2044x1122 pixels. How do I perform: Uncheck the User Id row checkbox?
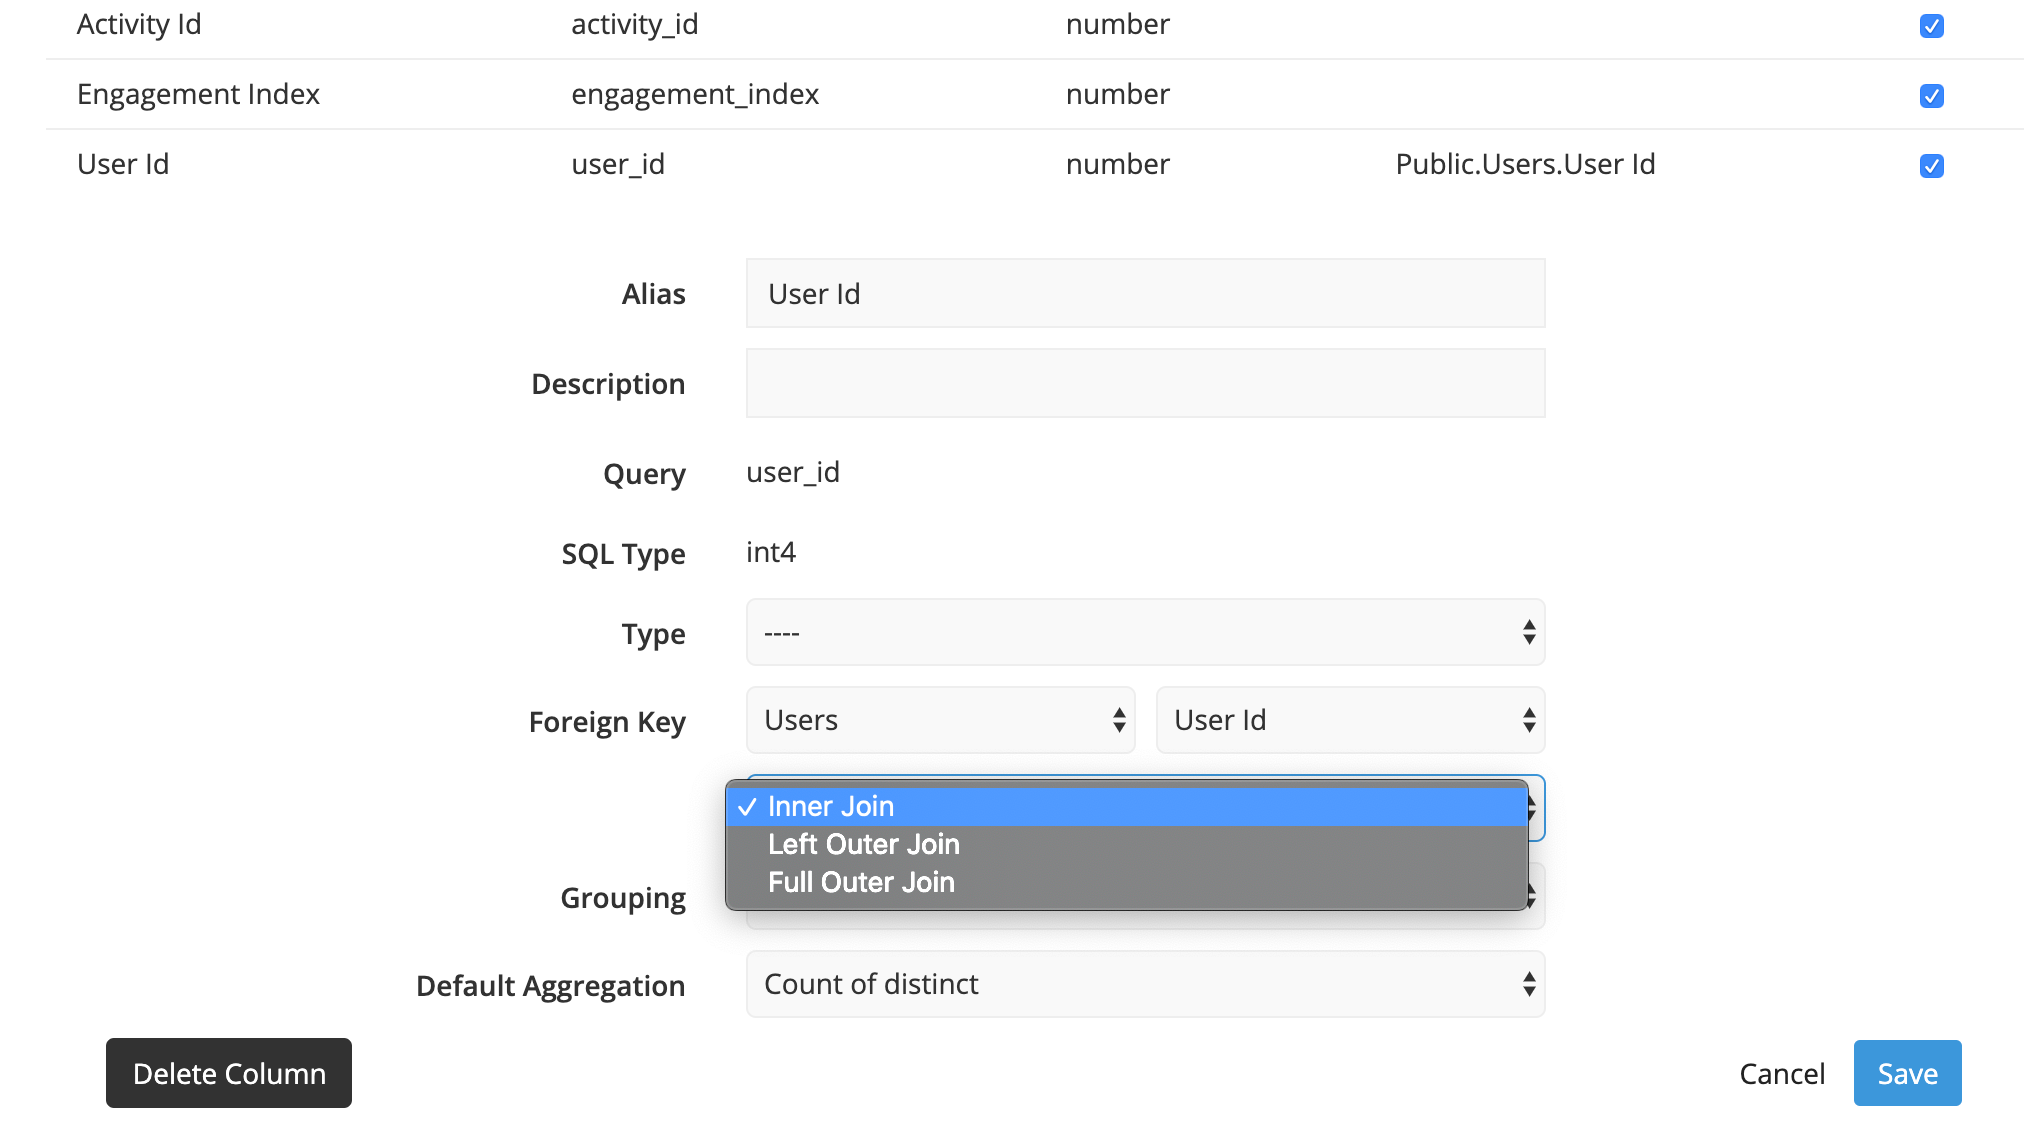[1931, 166]
